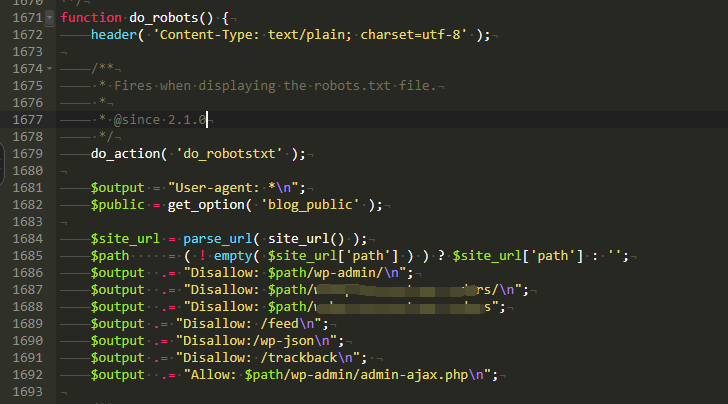Click line number 1681 in gutter
This screenshot has height=404, width=728.
[27, 188]
